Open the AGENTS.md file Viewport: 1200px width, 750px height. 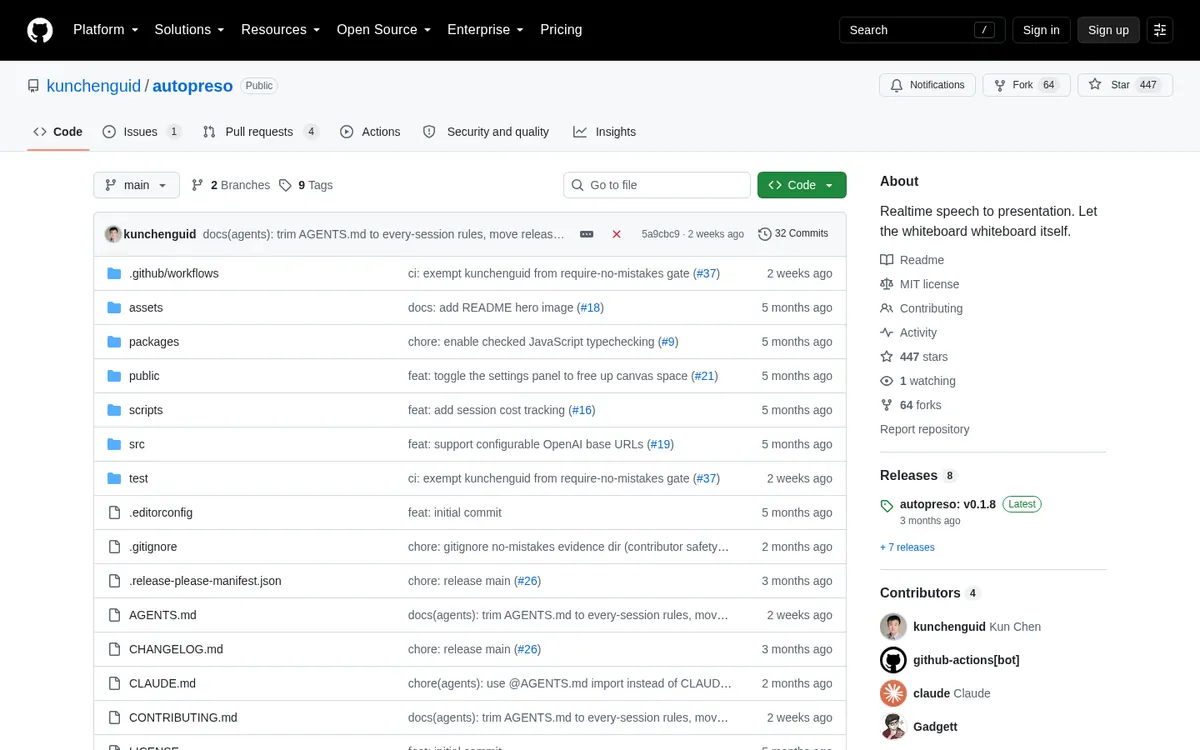click(162, 615)
